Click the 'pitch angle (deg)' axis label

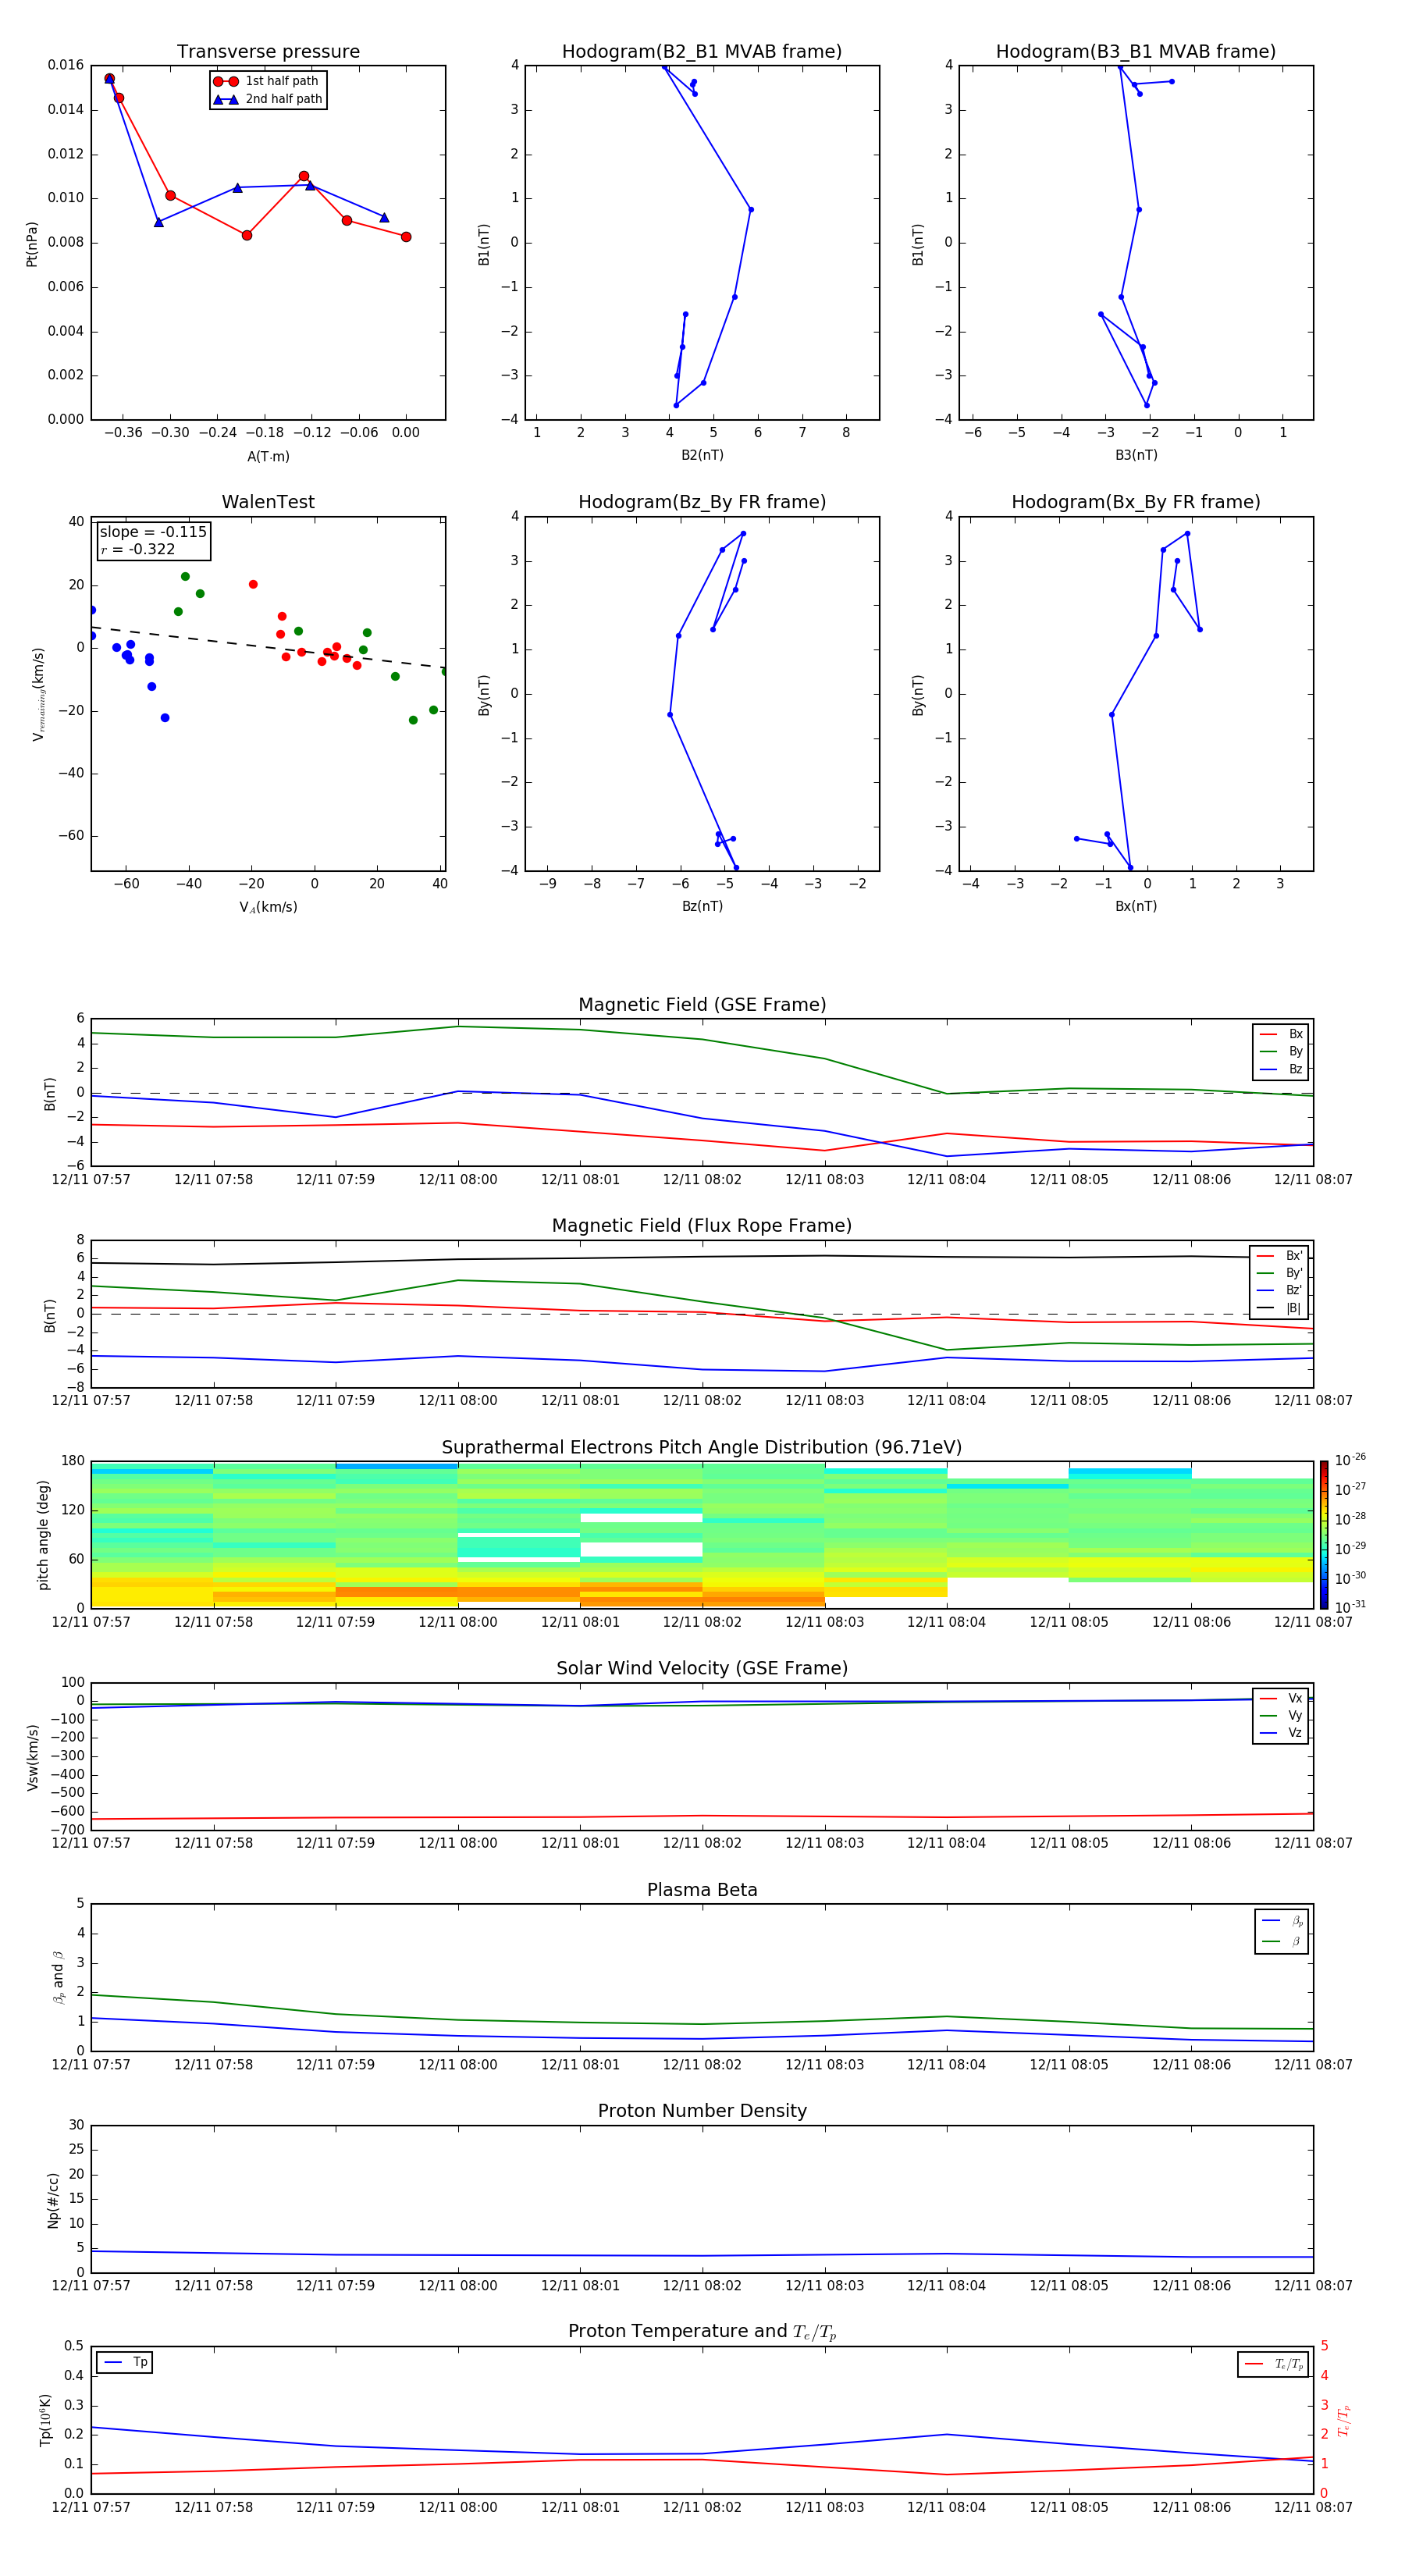43,1535
